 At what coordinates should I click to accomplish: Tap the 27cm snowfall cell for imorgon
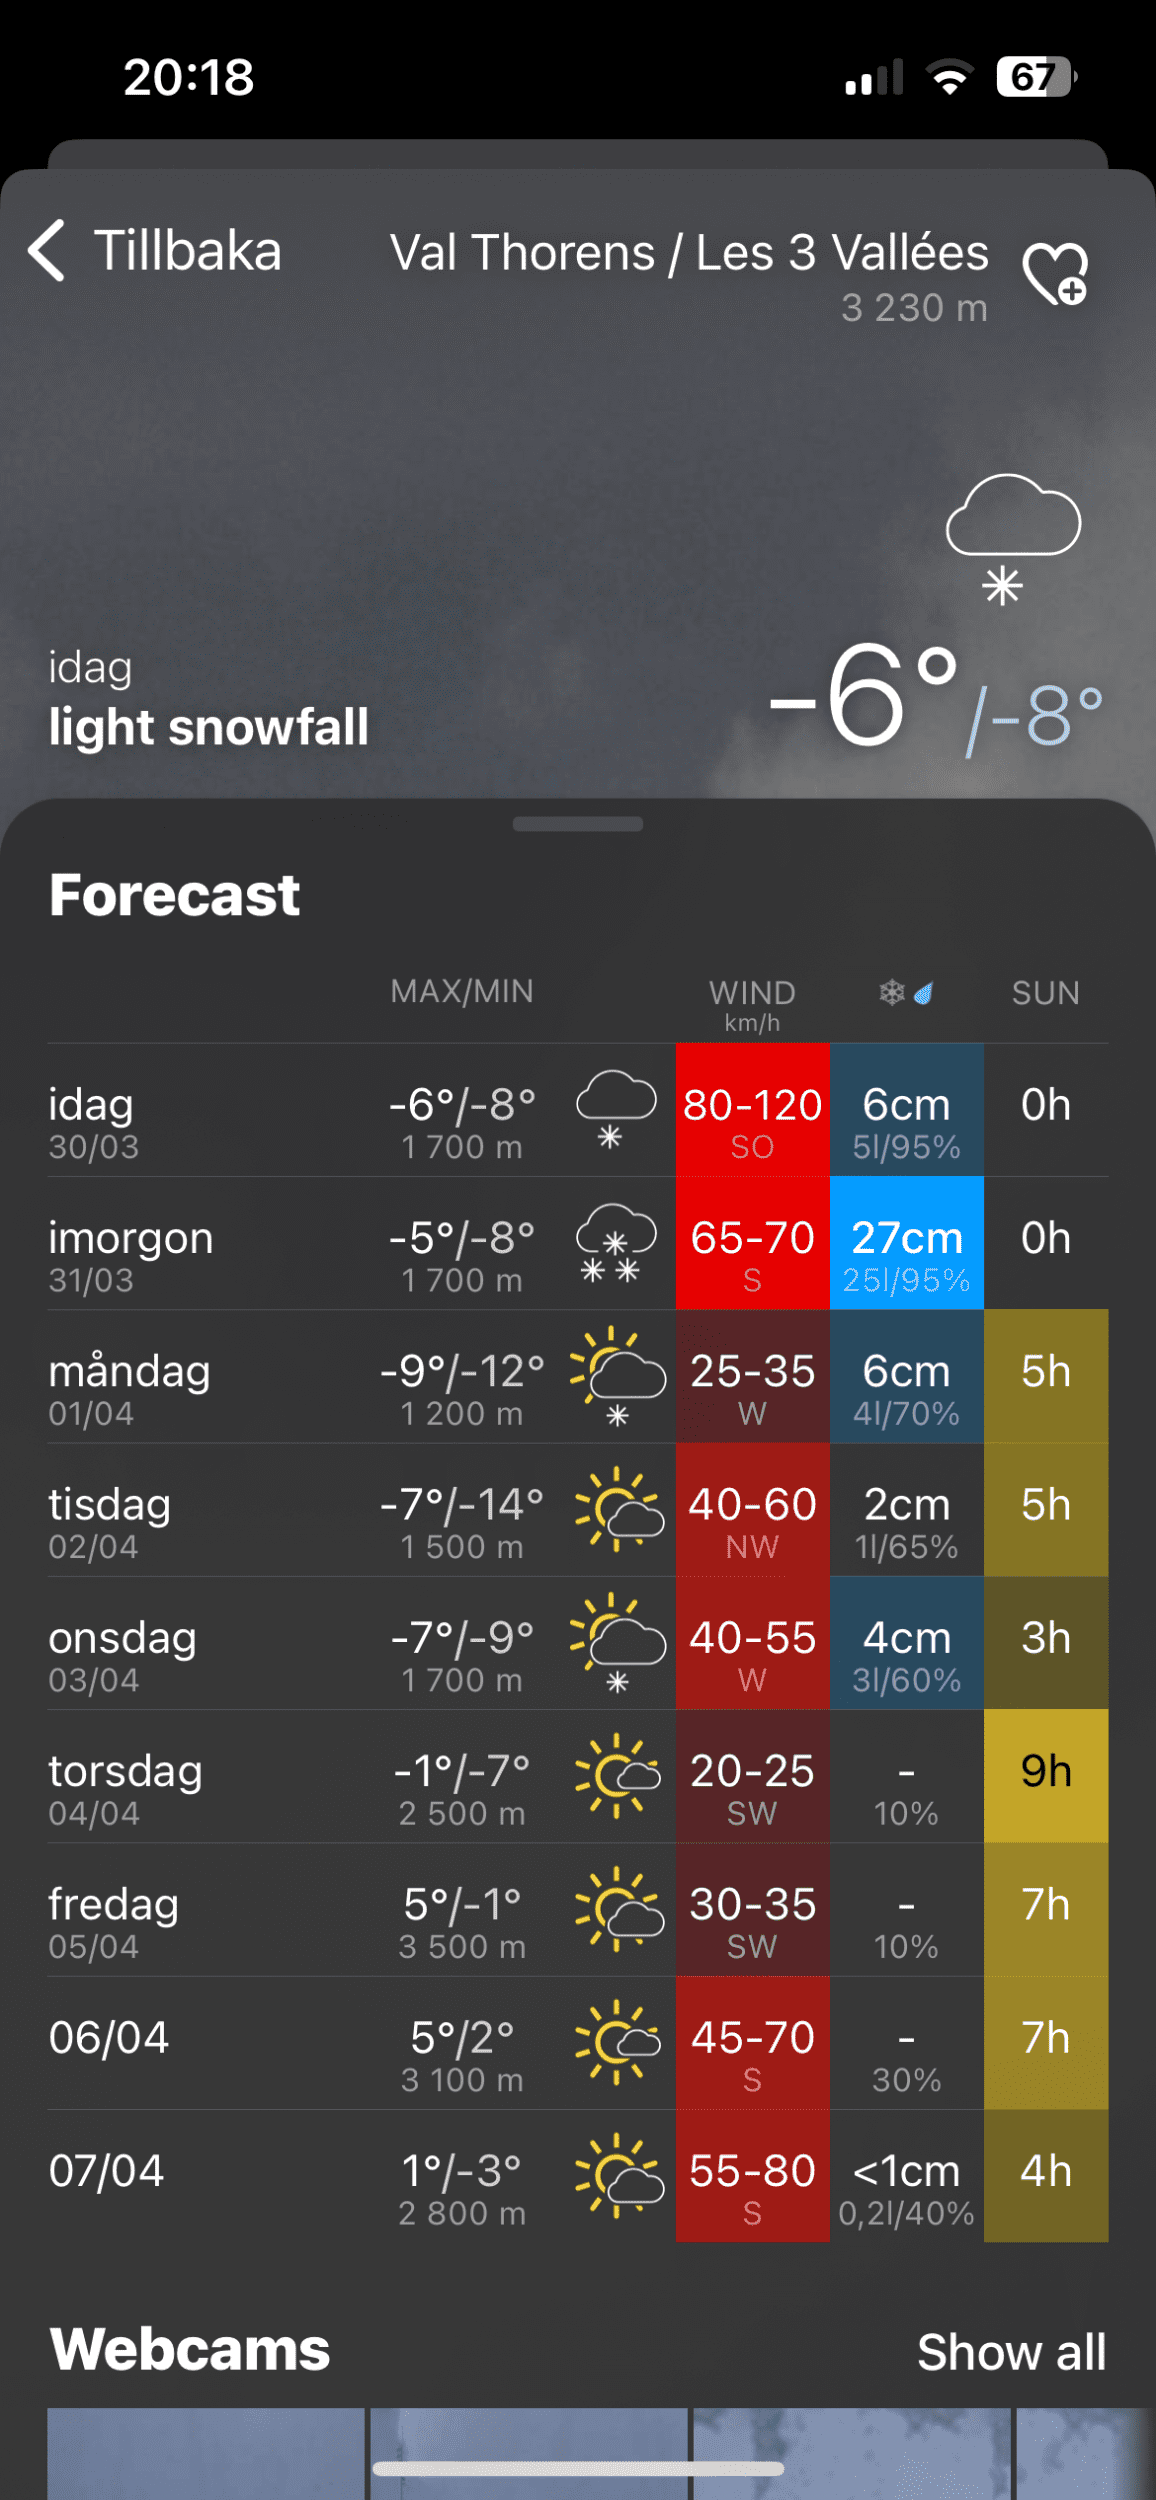(x=906, y=1243)
